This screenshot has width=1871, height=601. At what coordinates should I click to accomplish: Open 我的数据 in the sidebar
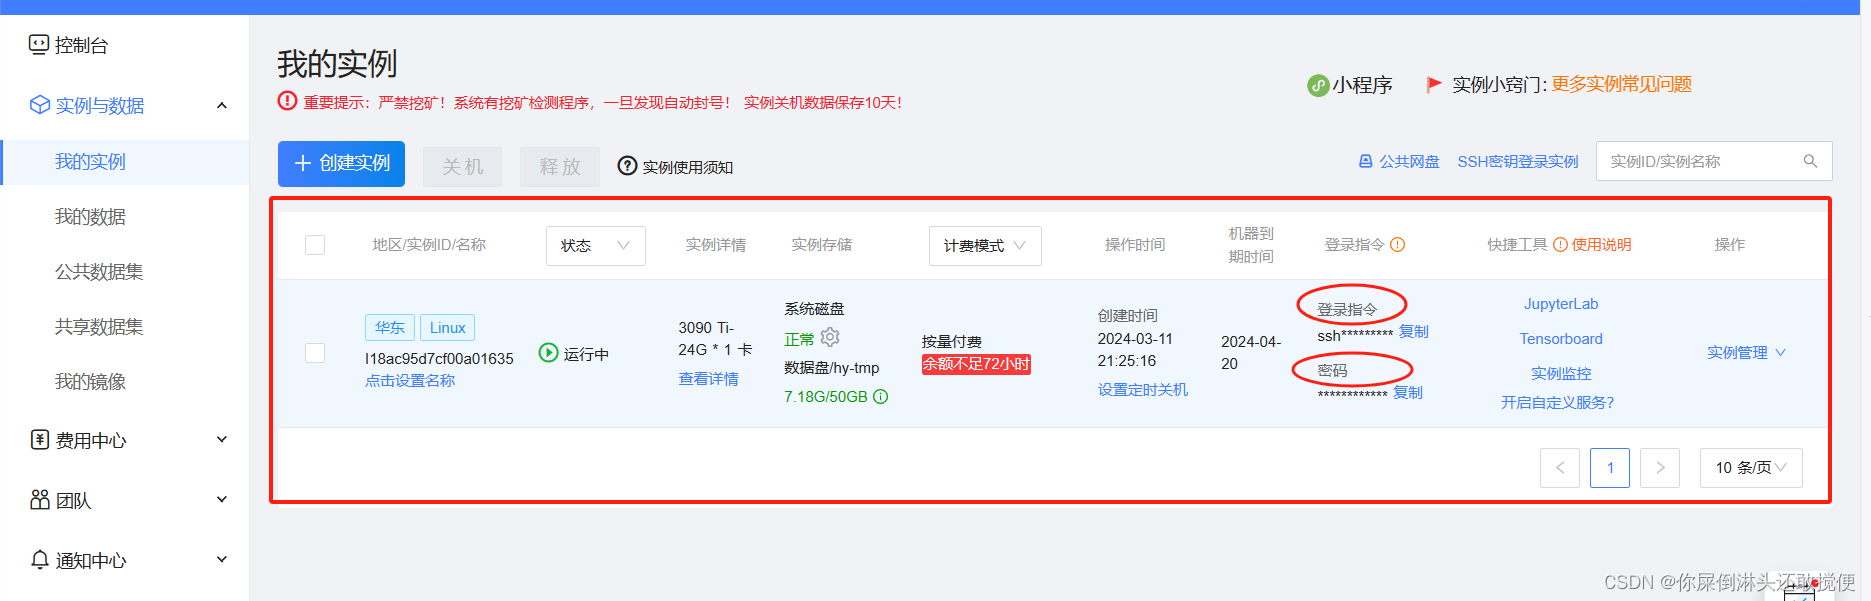90,217
